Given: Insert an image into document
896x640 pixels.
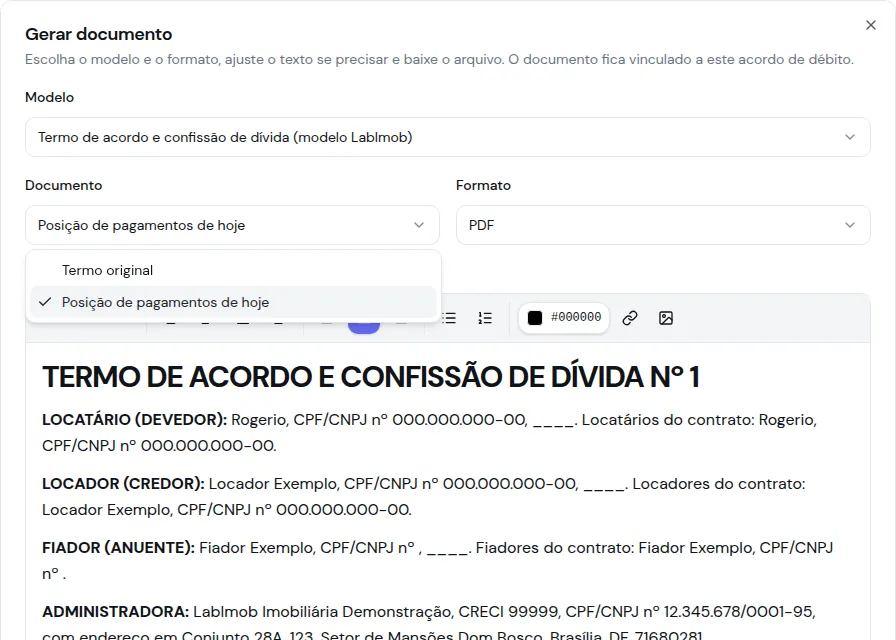Looking at the screenshot, I should coord(666,318).
